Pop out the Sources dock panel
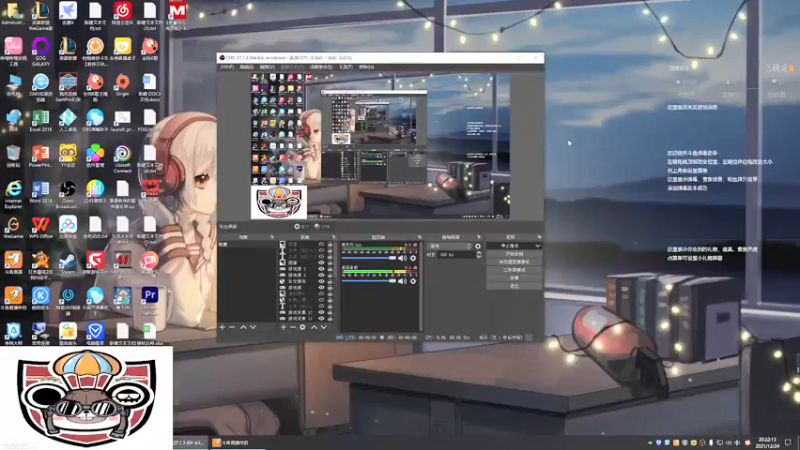Screen dimensions: 800x450 [334, 237]
